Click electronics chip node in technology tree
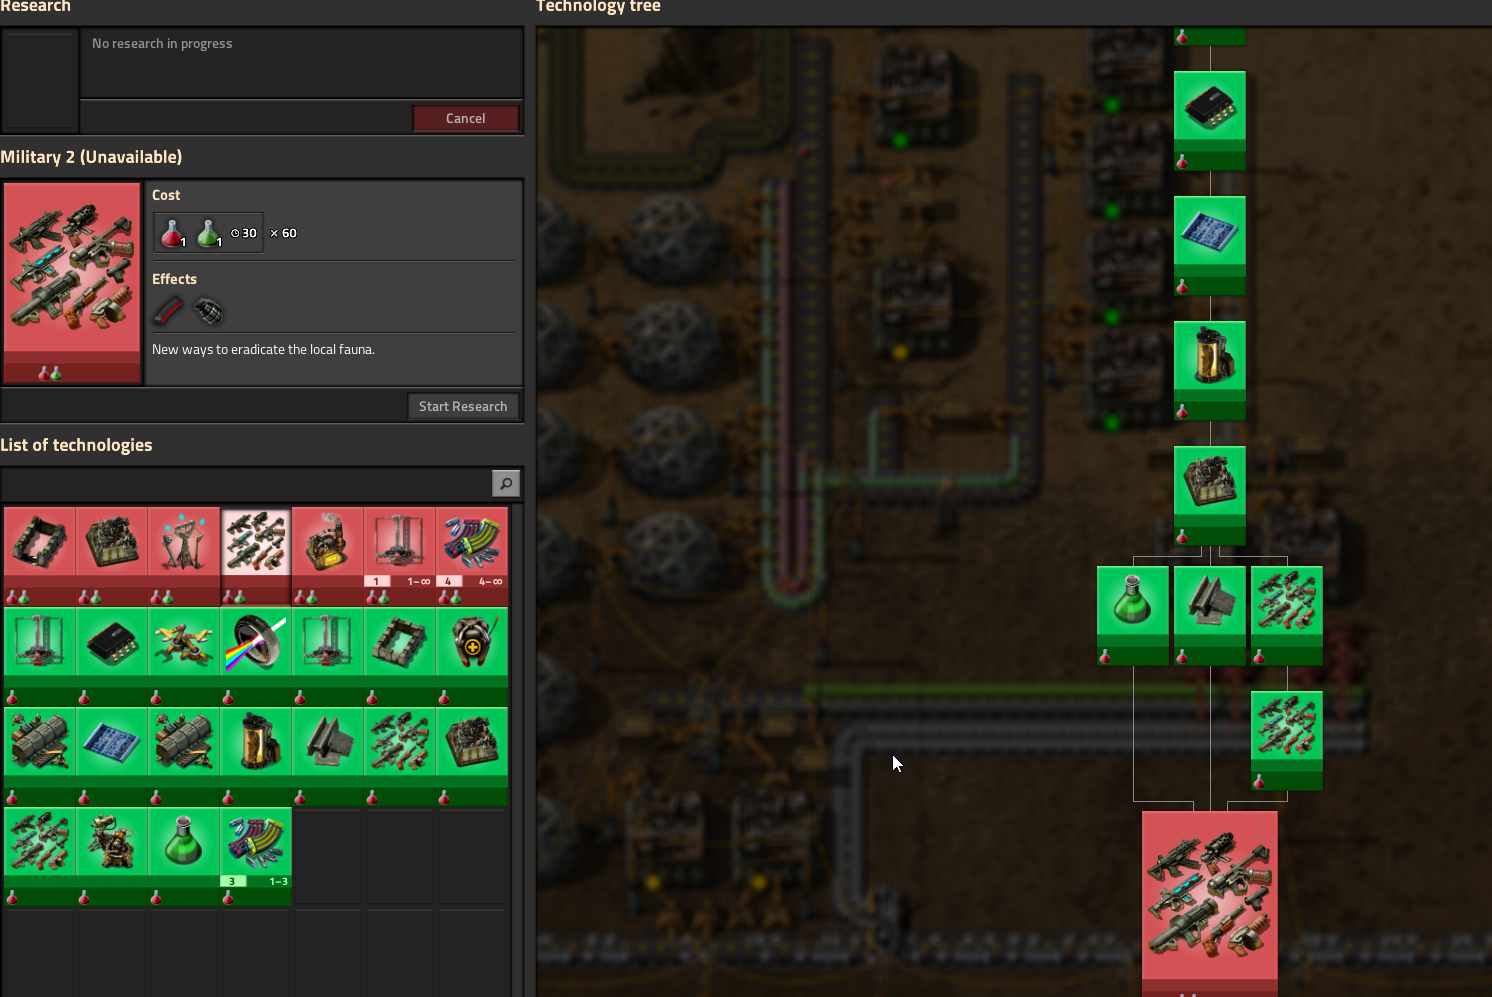 [x=1210, y=120]
